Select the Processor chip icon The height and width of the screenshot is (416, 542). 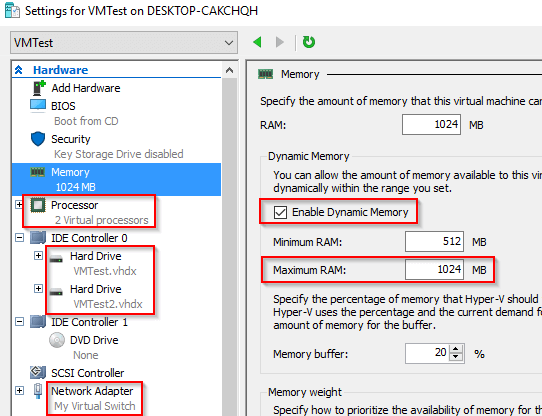click(x=38, y=205)
